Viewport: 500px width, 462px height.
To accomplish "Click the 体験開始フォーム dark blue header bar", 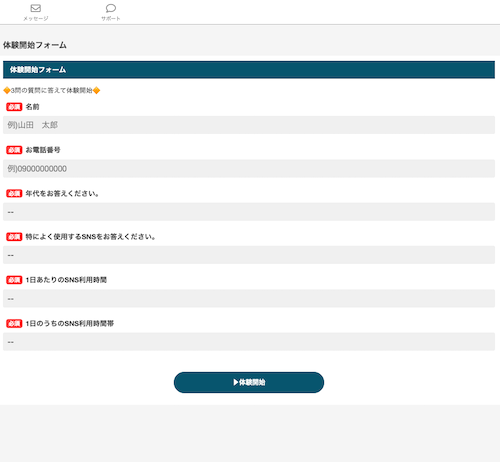I will point(249,70).
